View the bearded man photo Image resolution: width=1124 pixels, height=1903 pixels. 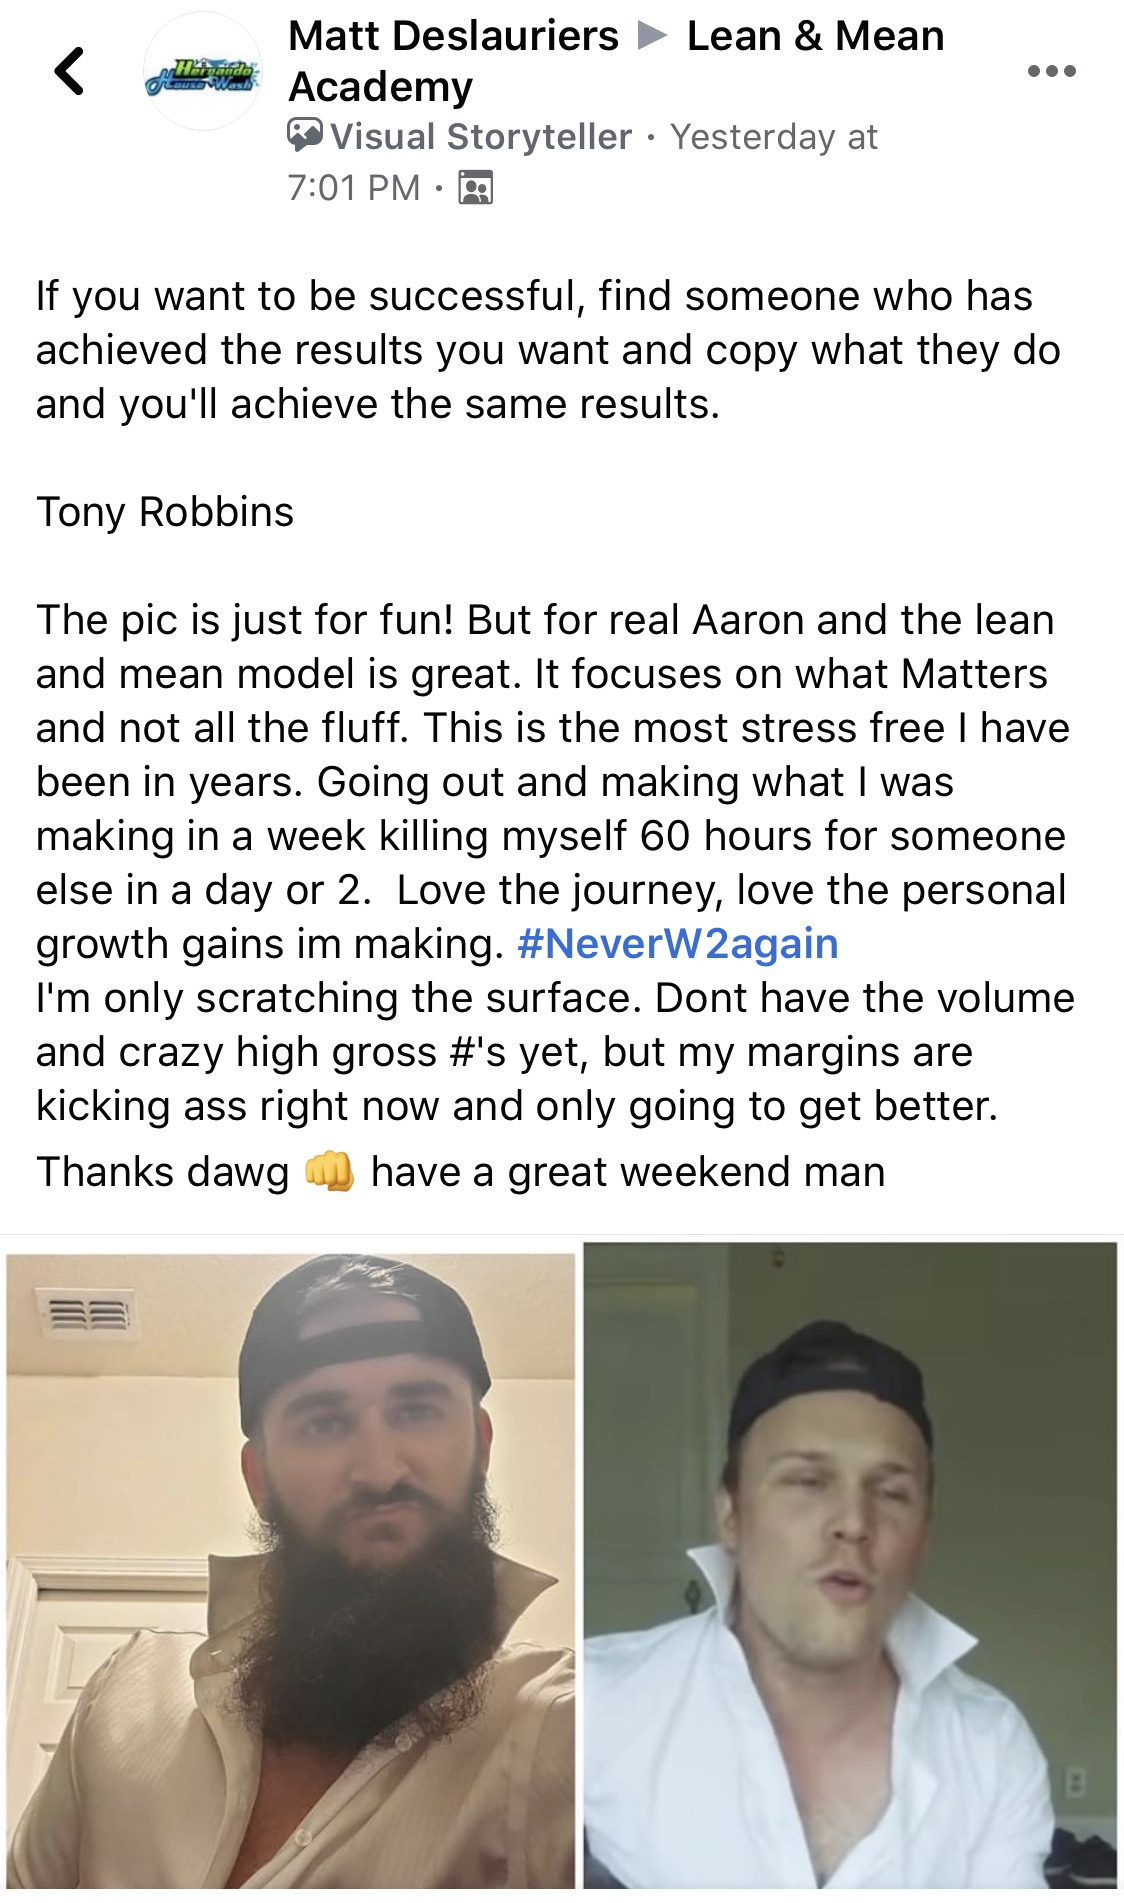(291, 1568)
